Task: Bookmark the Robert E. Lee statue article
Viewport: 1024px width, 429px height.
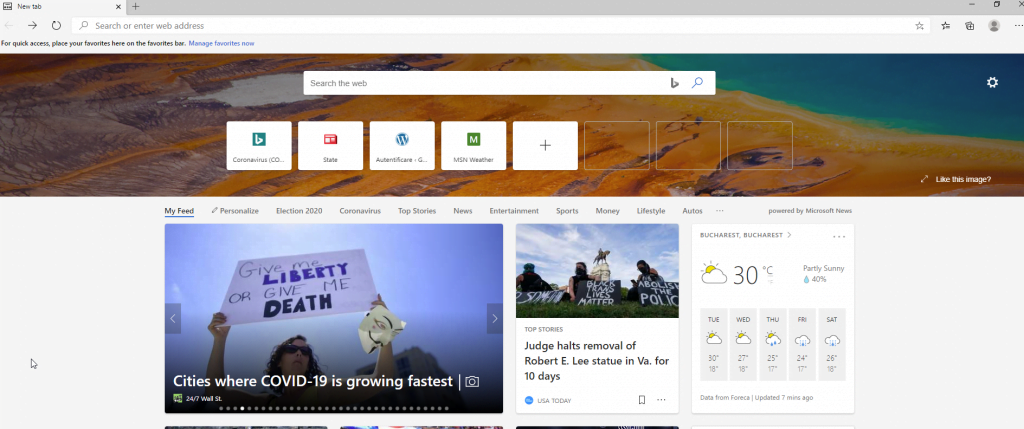Action: (x=641, y=400)
